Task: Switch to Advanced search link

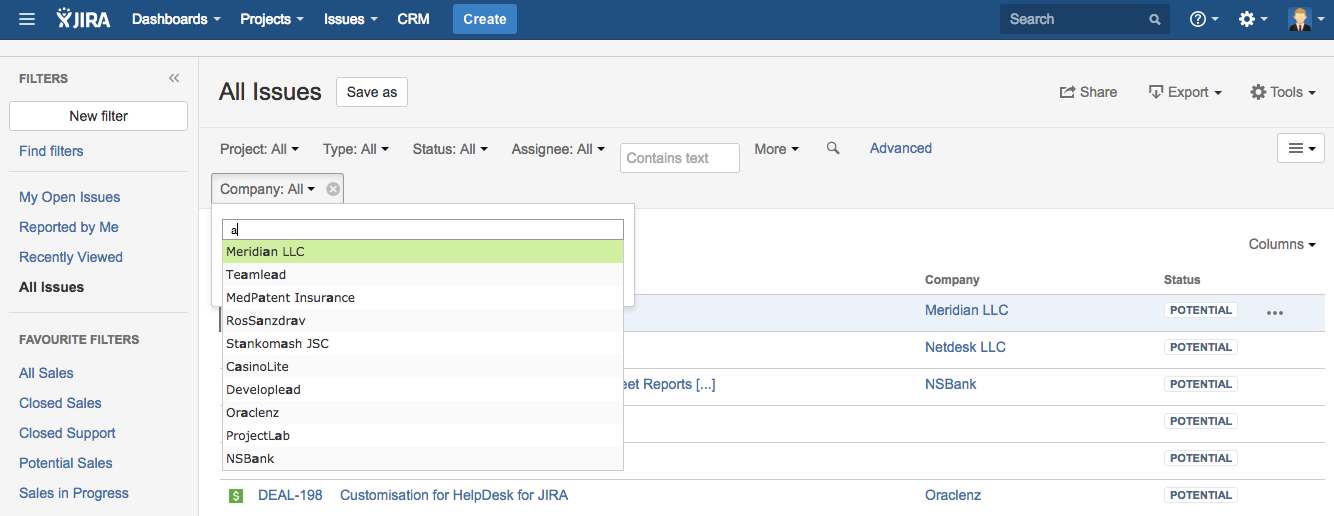Action: 900,148
